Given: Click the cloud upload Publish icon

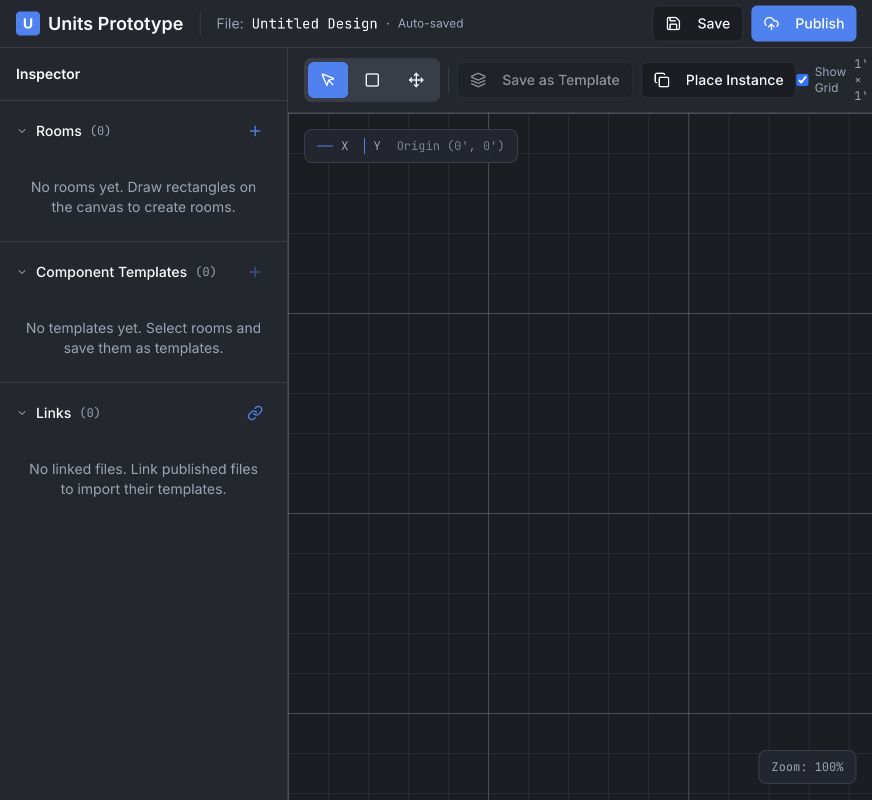Looking at the screenshot, I should pos(771,23).
